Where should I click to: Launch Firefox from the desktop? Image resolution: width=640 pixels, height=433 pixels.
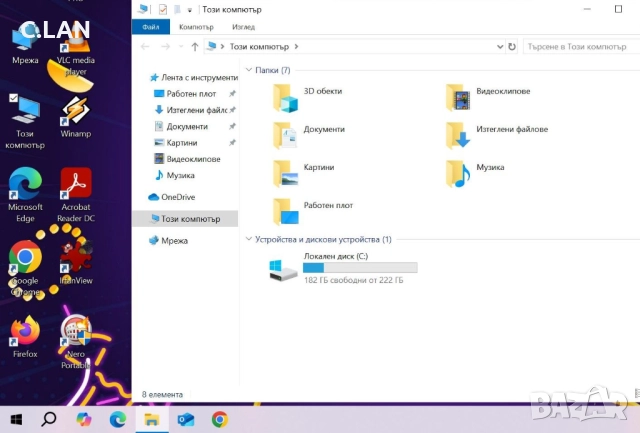(x=25, y=337)
